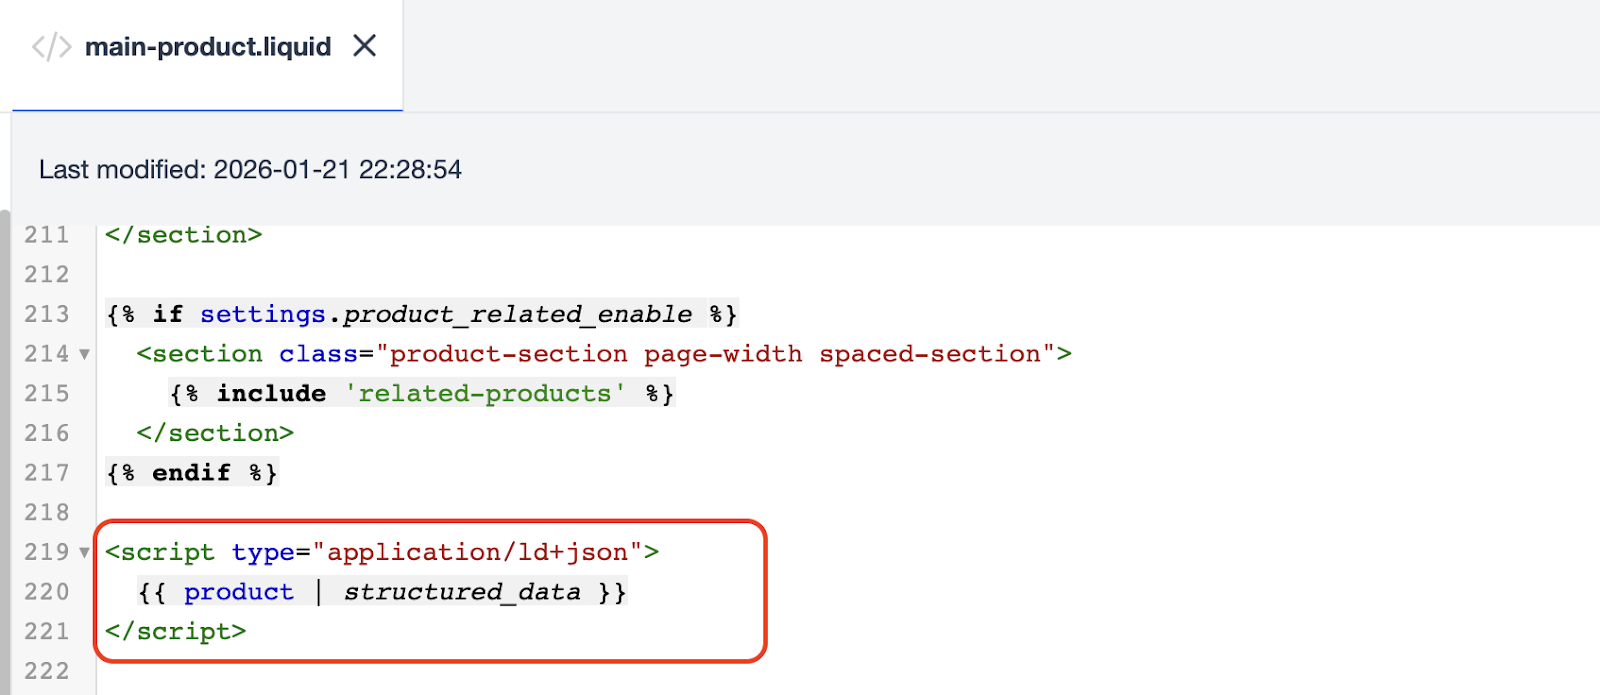Fold the script block at line 219
This screenshot has width=1600, height=695.
click(85, 552)
